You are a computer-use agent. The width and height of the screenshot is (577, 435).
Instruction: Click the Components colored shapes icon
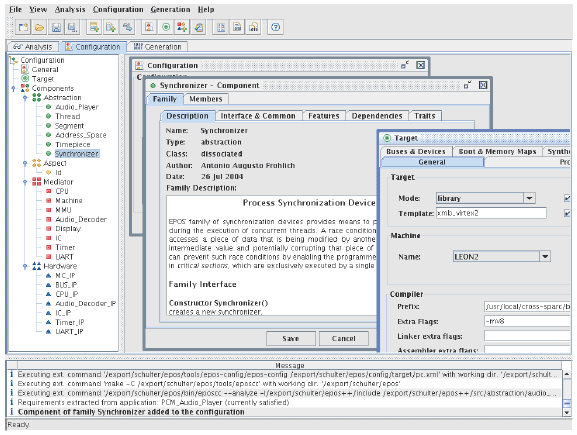coord(25,88)
